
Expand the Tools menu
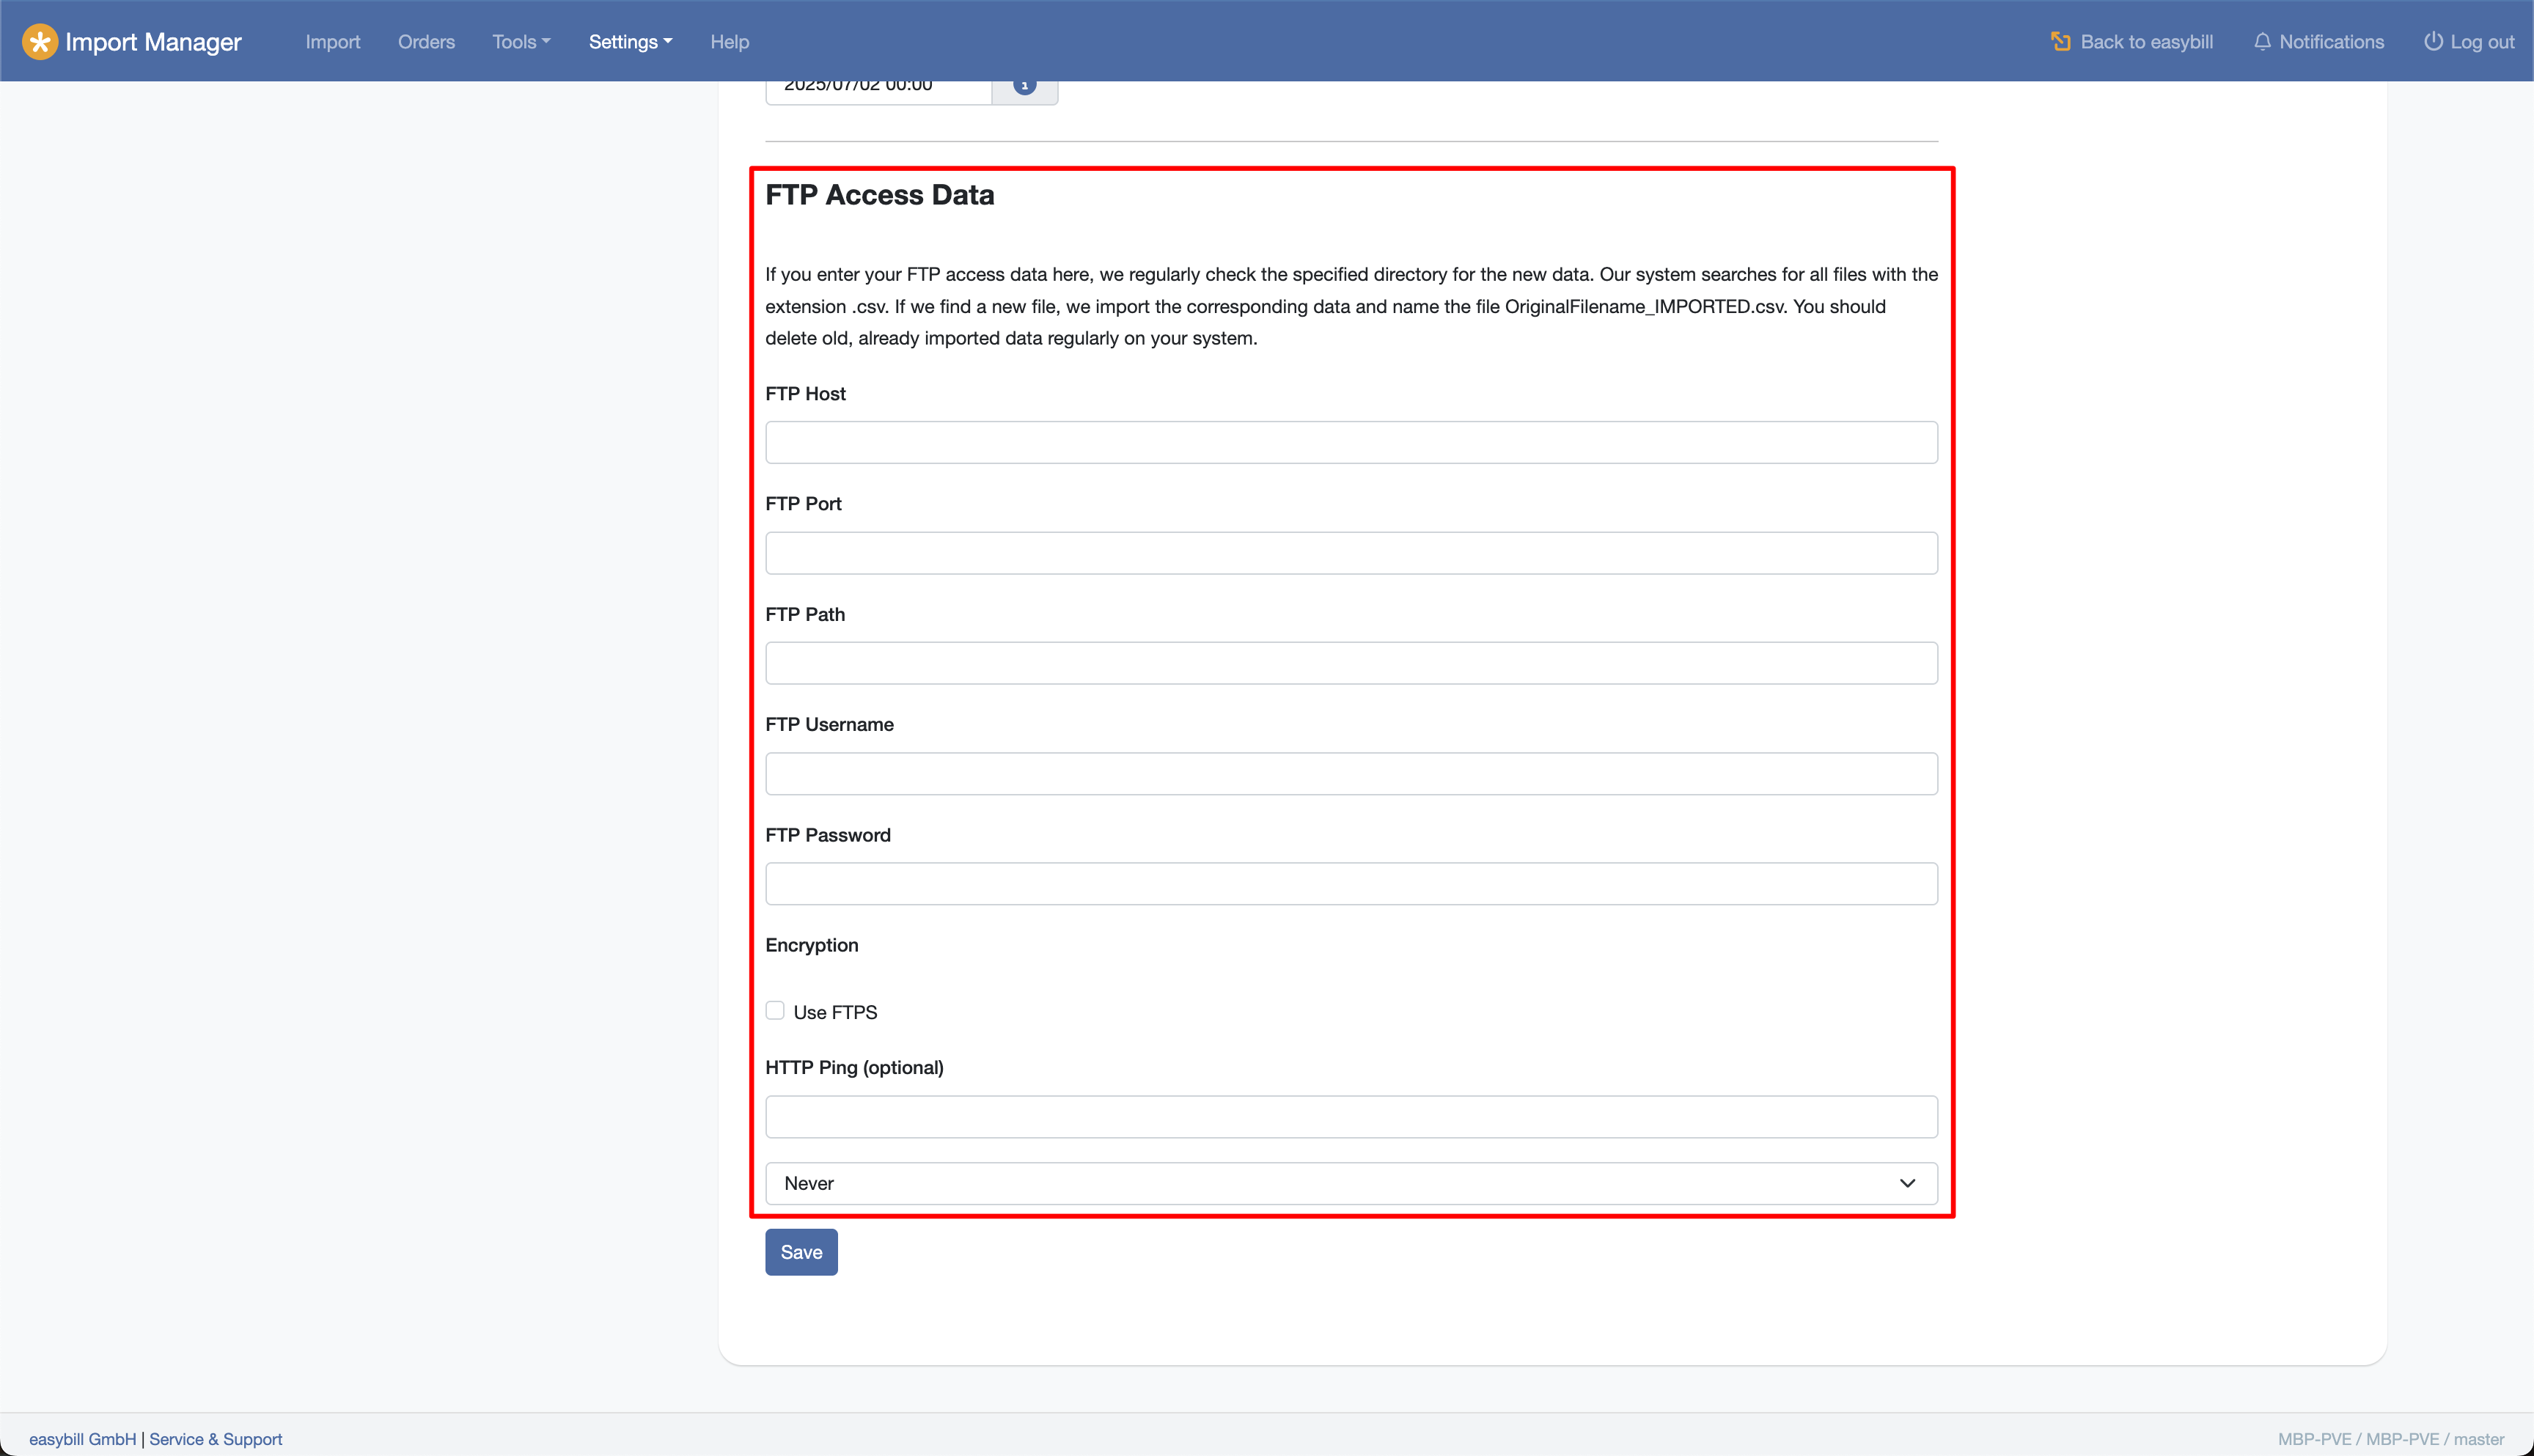pos(521,42)
